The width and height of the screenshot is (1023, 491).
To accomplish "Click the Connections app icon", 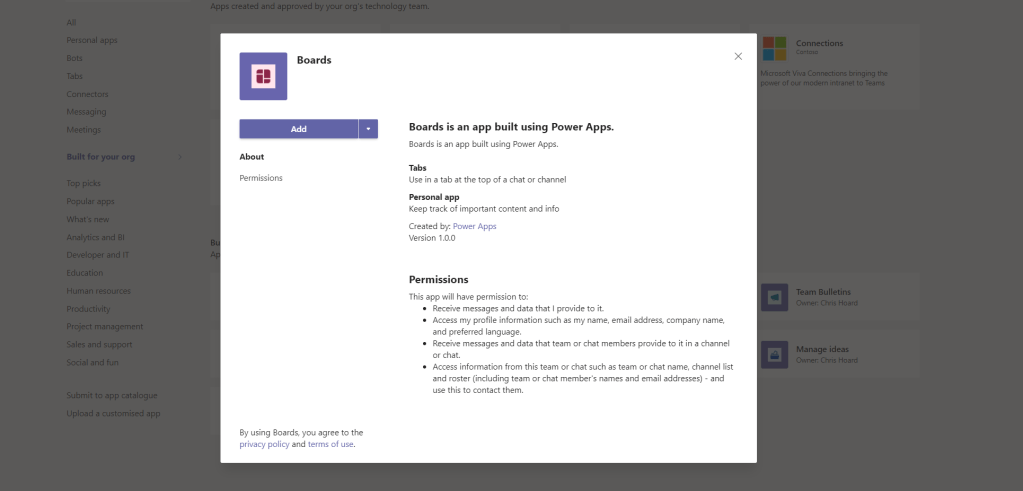I will (774, 48).
